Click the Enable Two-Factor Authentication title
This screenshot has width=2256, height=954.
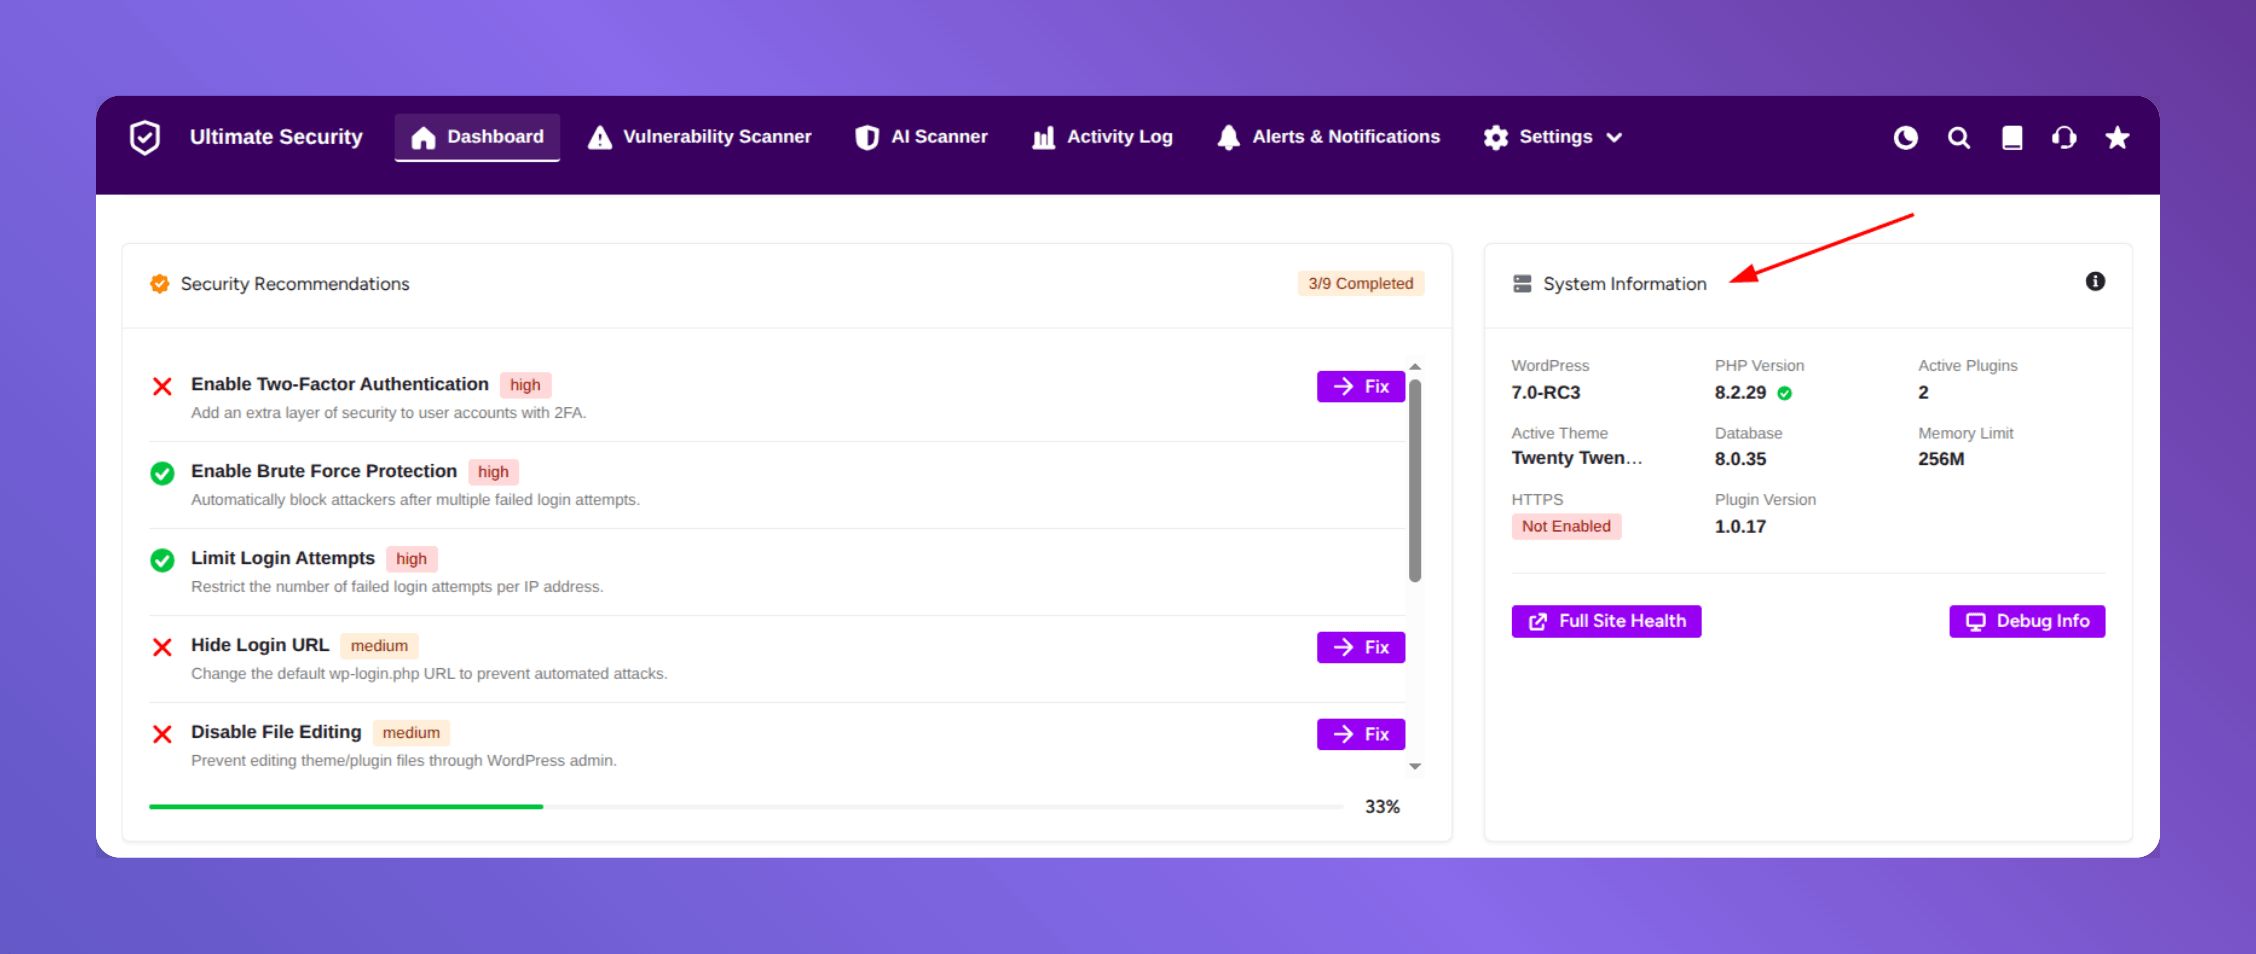click(x=340, y=385)
